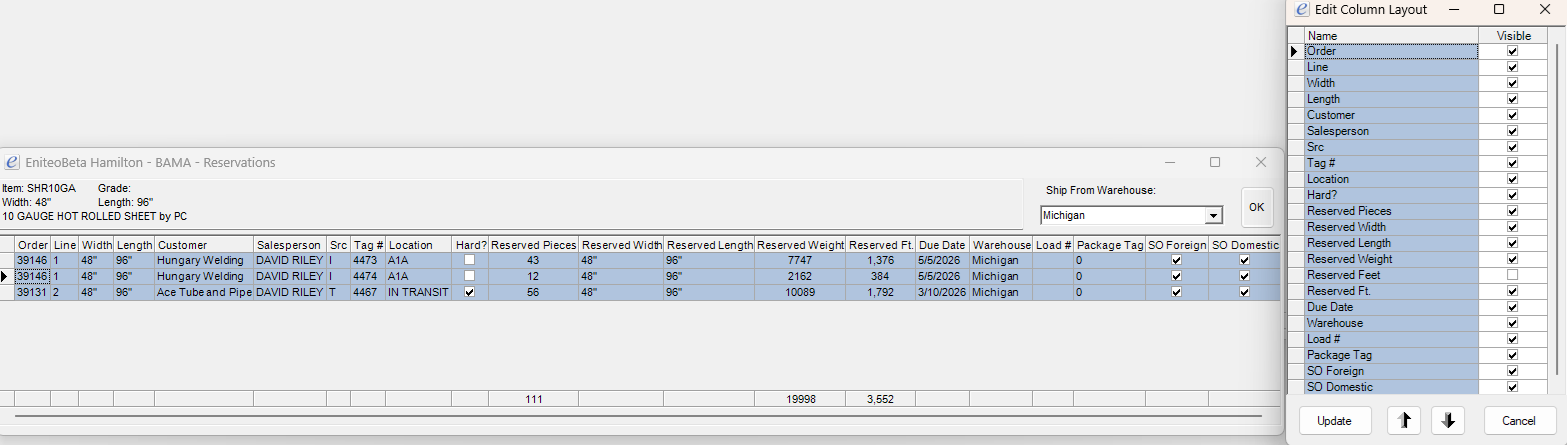Click the horizontal scrollbar in Reservations window

pos(640,416)
